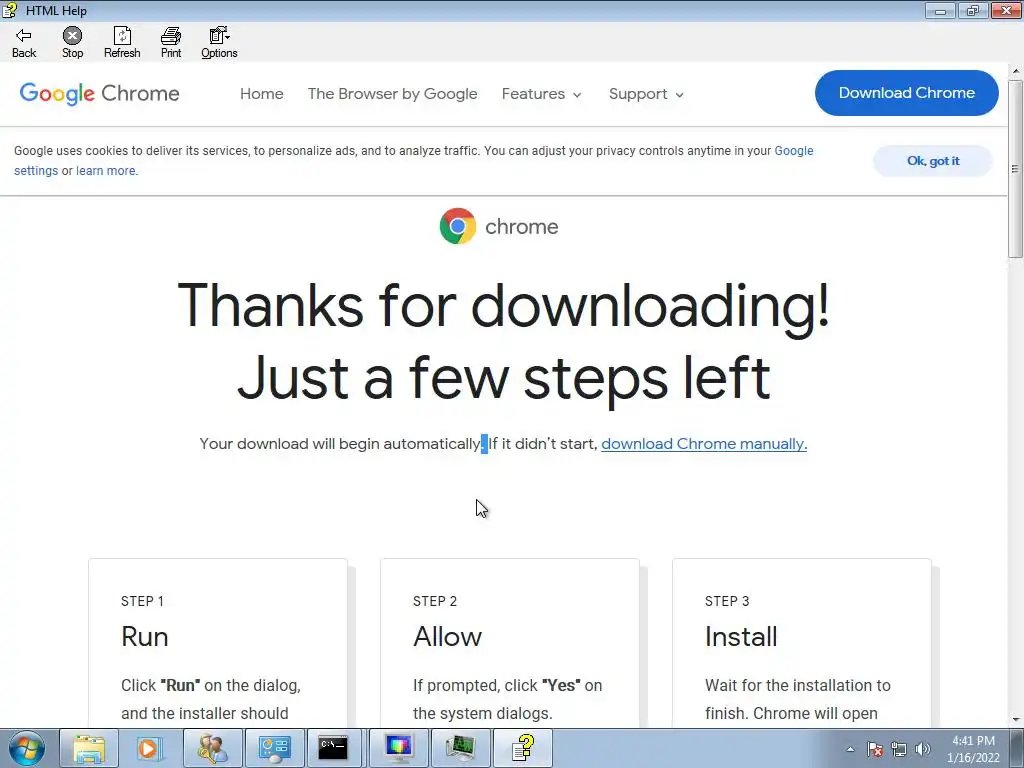Screen dimensions: 1024x768
Task: Print the current help page
Action: pos(171,42)
